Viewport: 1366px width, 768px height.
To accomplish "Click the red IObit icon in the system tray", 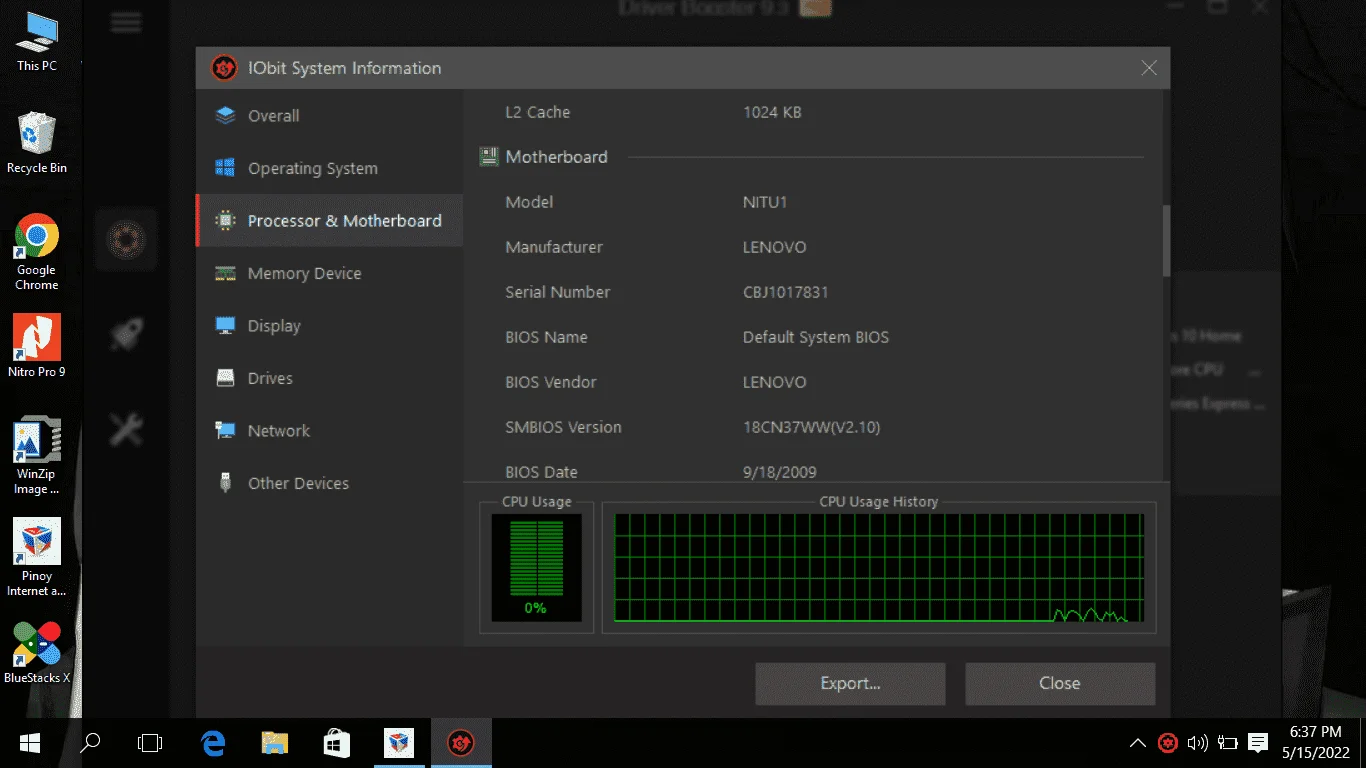I will 1167,743.
